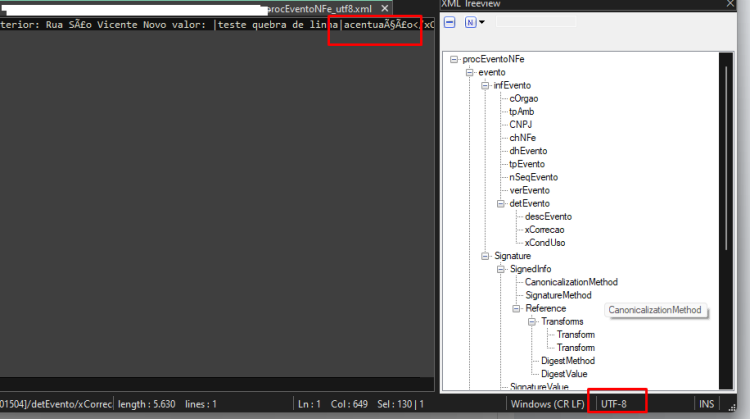Close the XML Treeview panel
This screenshot has width=750, height=419.
click(730, 4)
